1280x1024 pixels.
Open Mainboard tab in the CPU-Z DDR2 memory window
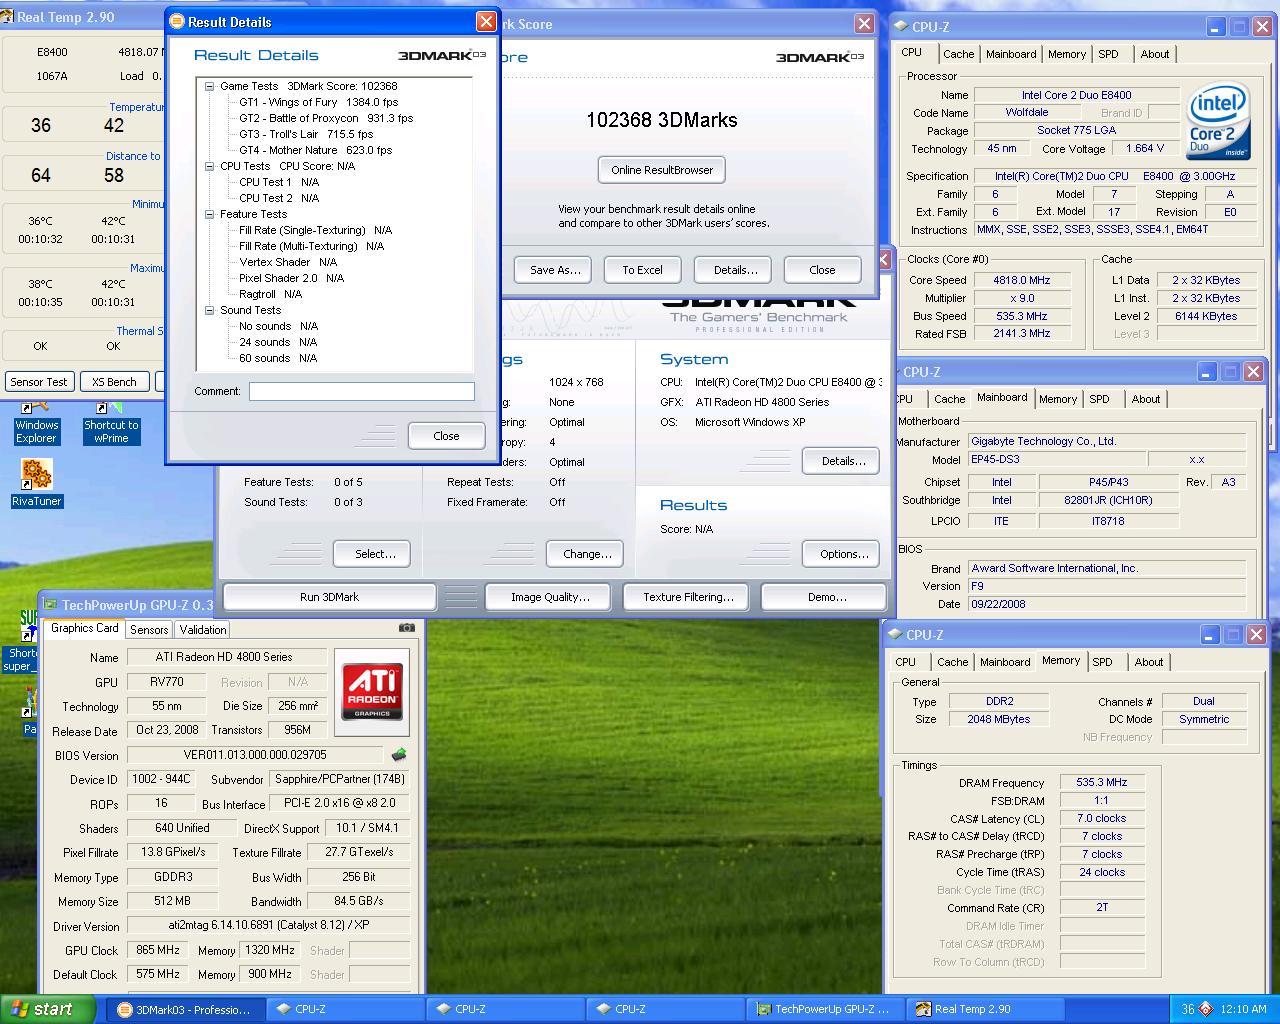(x=1005, y=662)
